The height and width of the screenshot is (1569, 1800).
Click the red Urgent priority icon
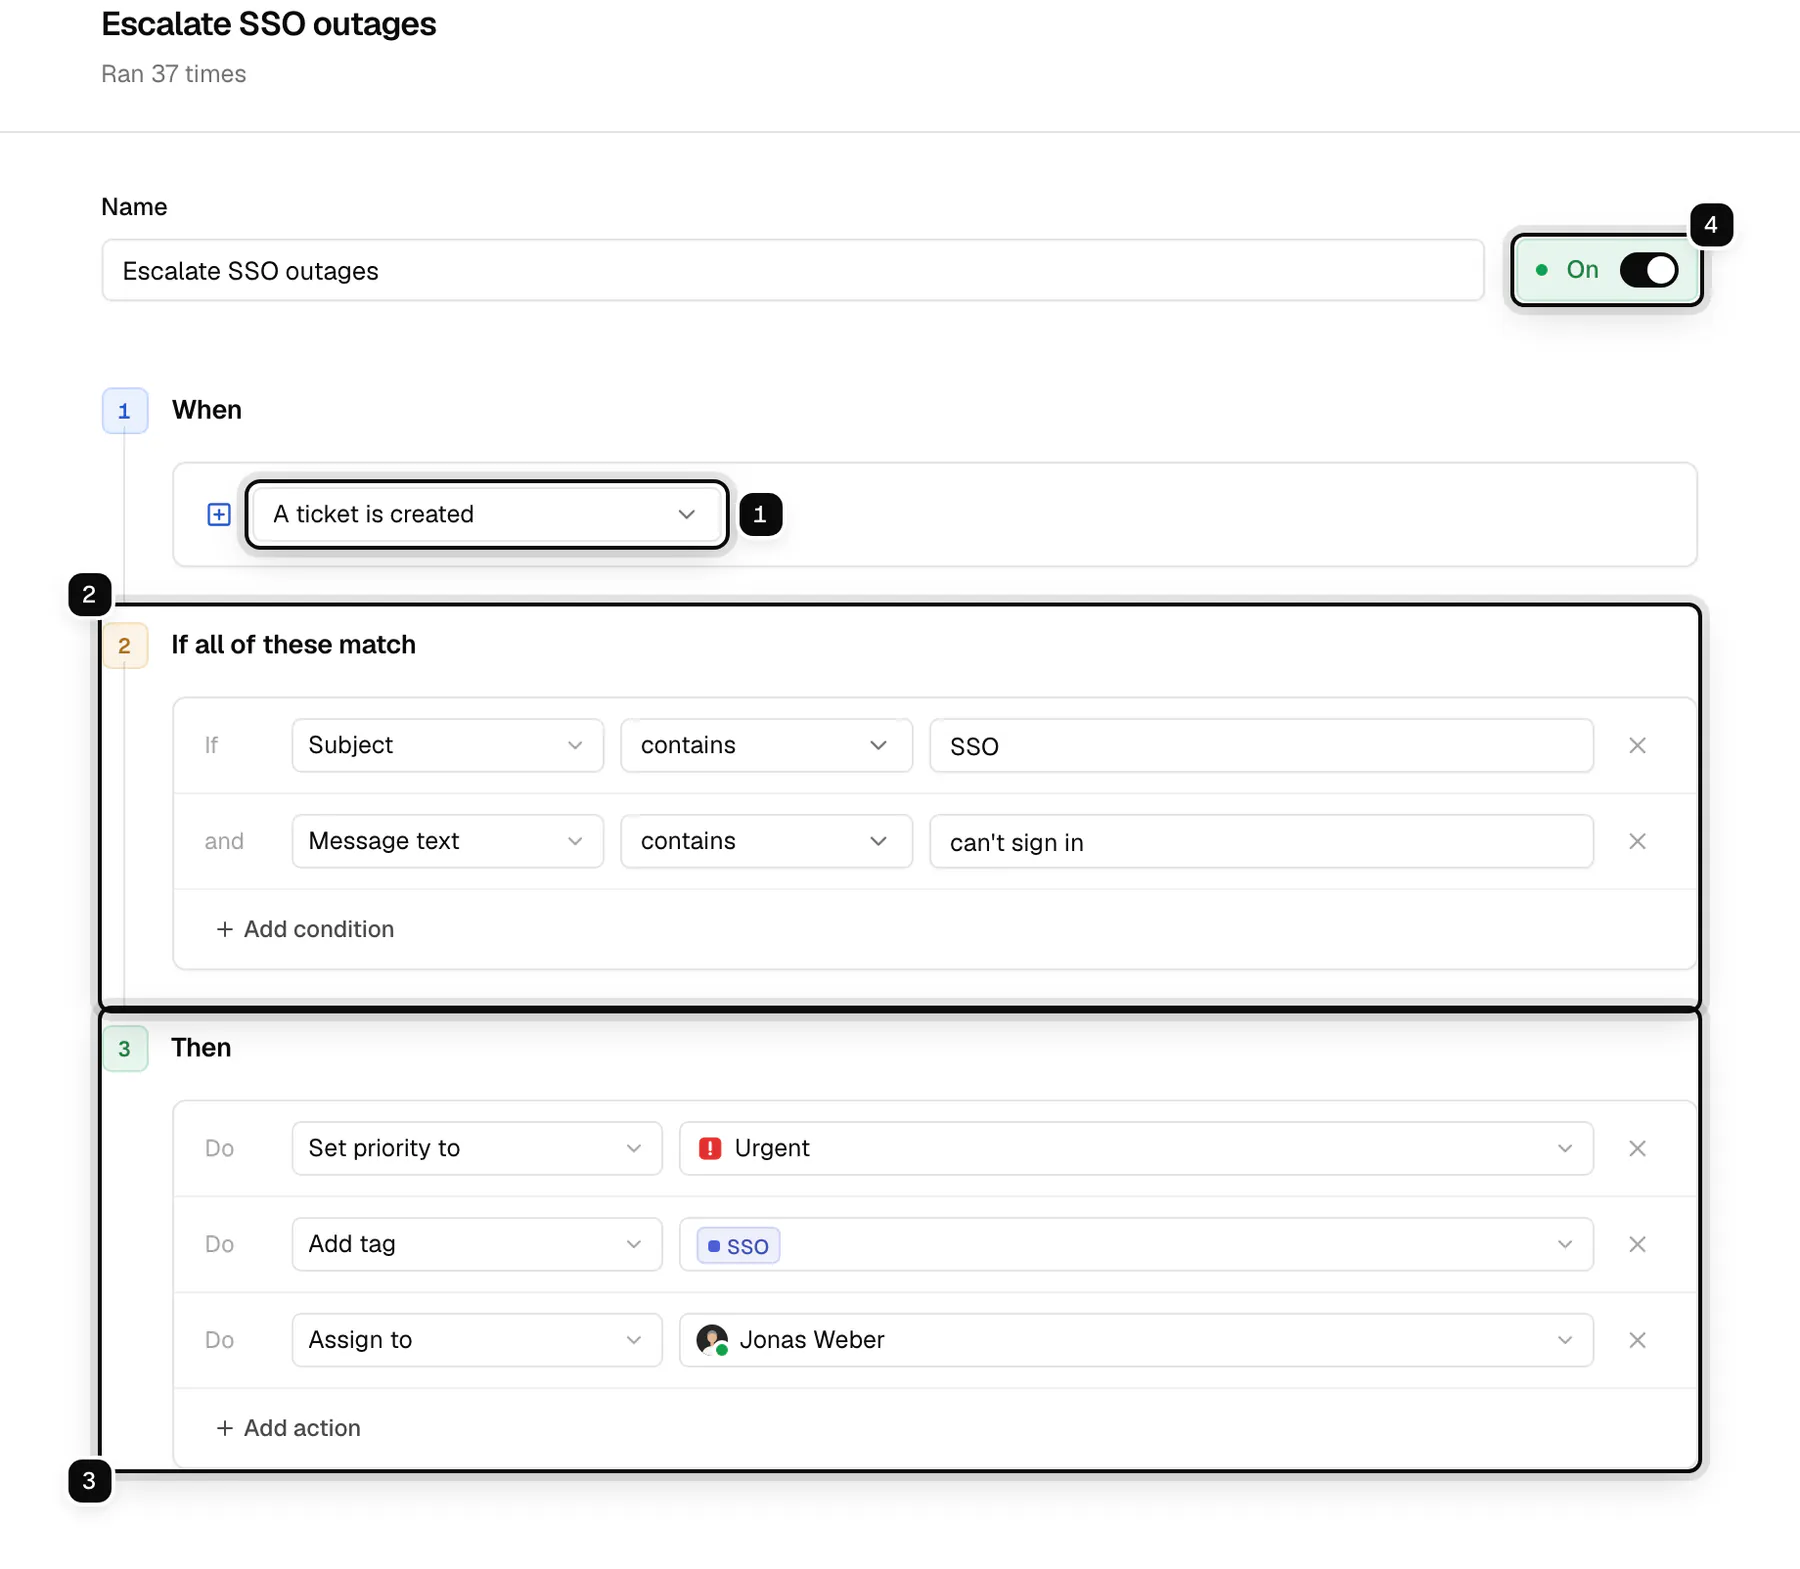click(x=710, y=1148)
